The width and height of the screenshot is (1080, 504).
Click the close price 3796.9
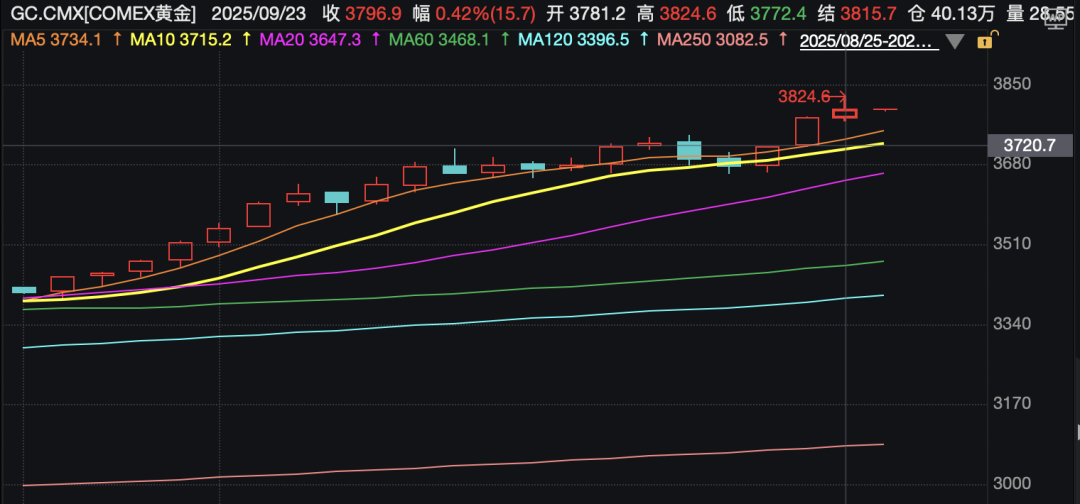pos(374,13)
